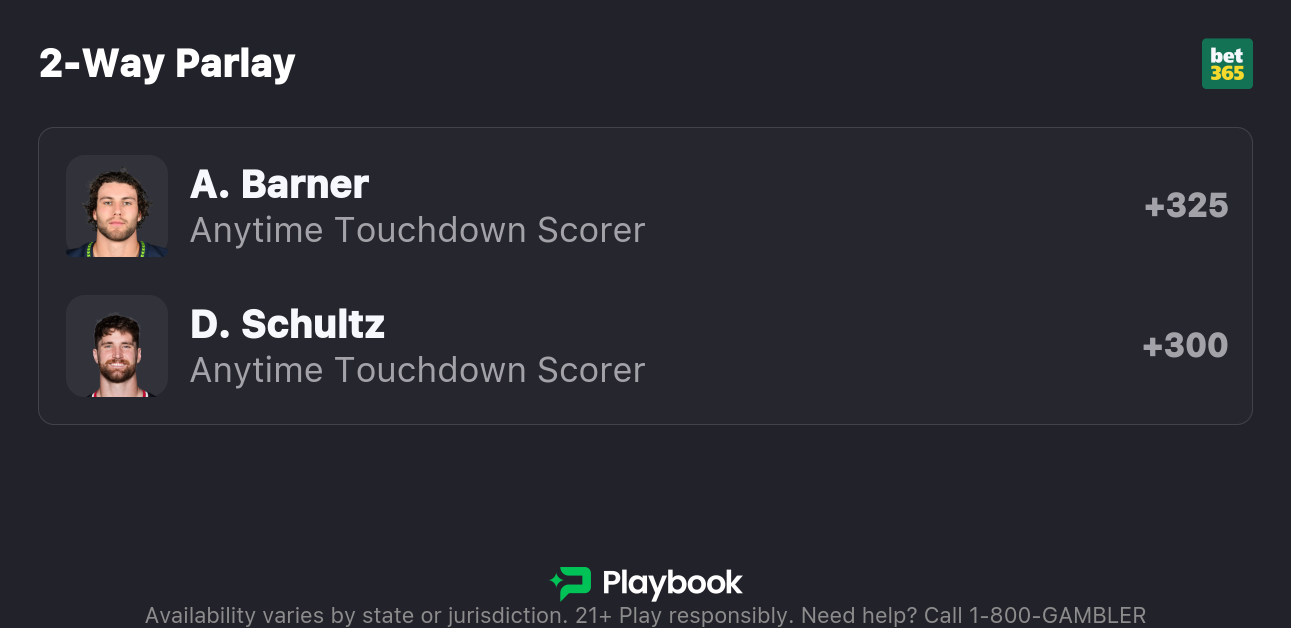This screenshot has width=1291, height=628.
Task: Click Barner's Anytime Touchdown Scorer label
Action: (417, 230)
